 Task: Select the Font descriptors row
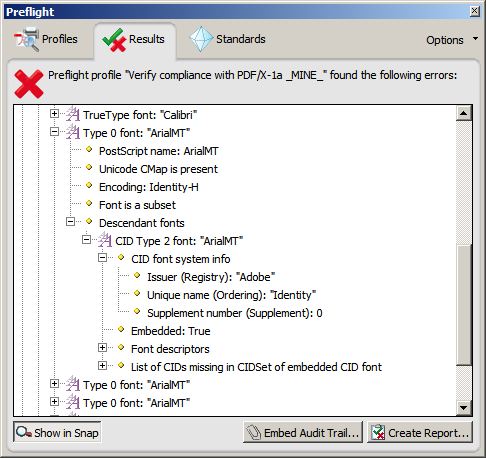170,349
